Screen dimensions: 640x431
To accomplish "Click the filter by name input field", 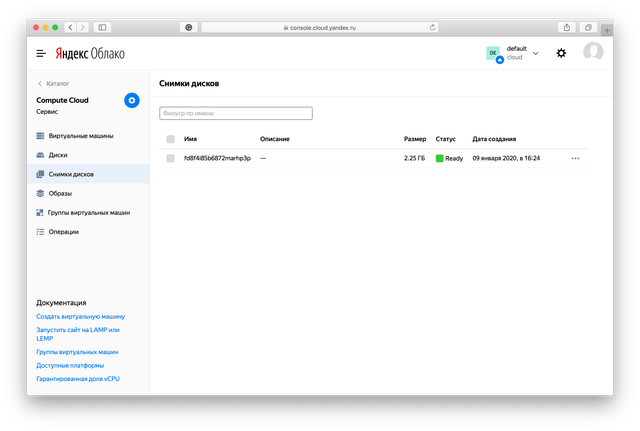I will (236, 114).
